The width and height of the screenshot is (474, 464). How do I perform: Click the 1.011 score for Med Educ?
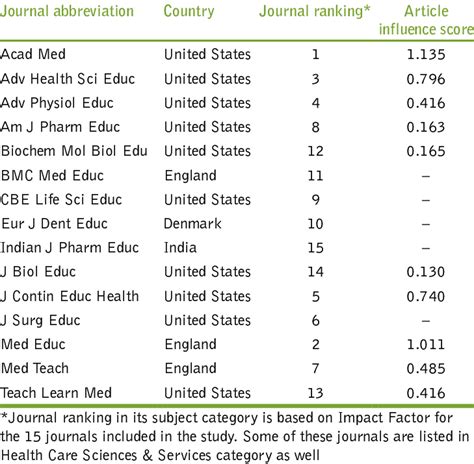point(426,344)
